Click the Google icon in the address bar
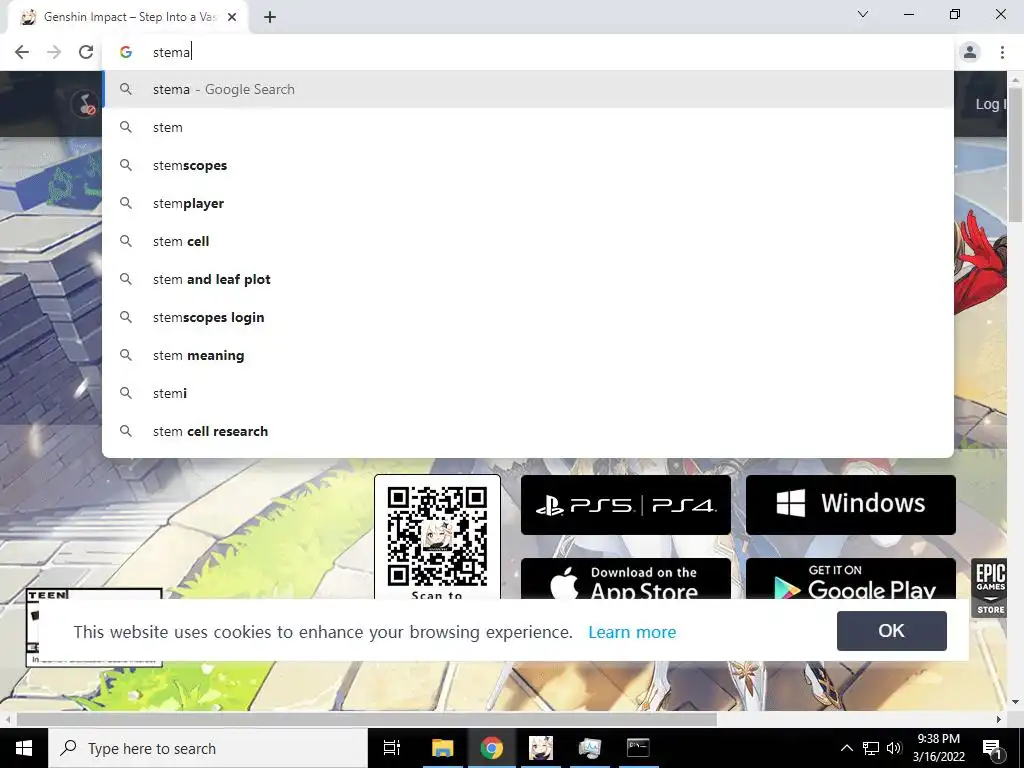Viewport: 1024px width, 768px height. (126, 52)
